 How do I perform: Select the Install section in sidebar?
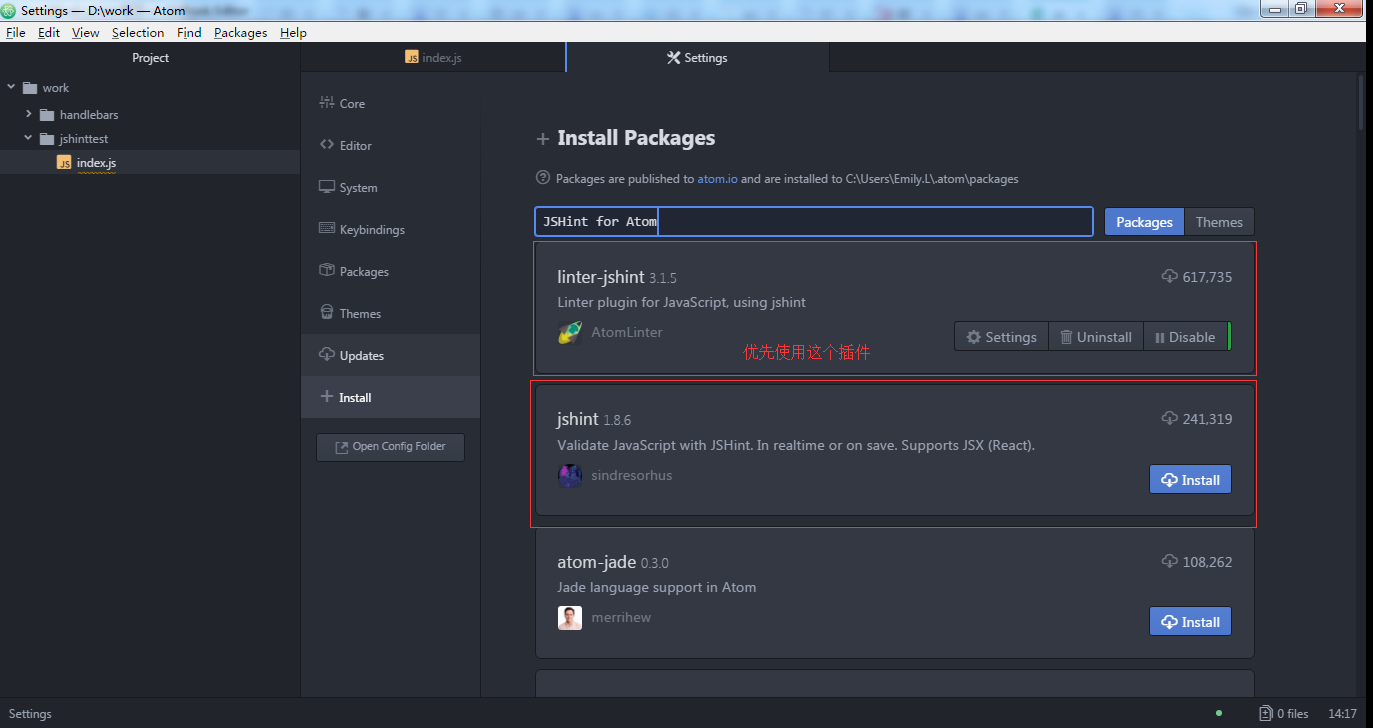tap(390, 397)
